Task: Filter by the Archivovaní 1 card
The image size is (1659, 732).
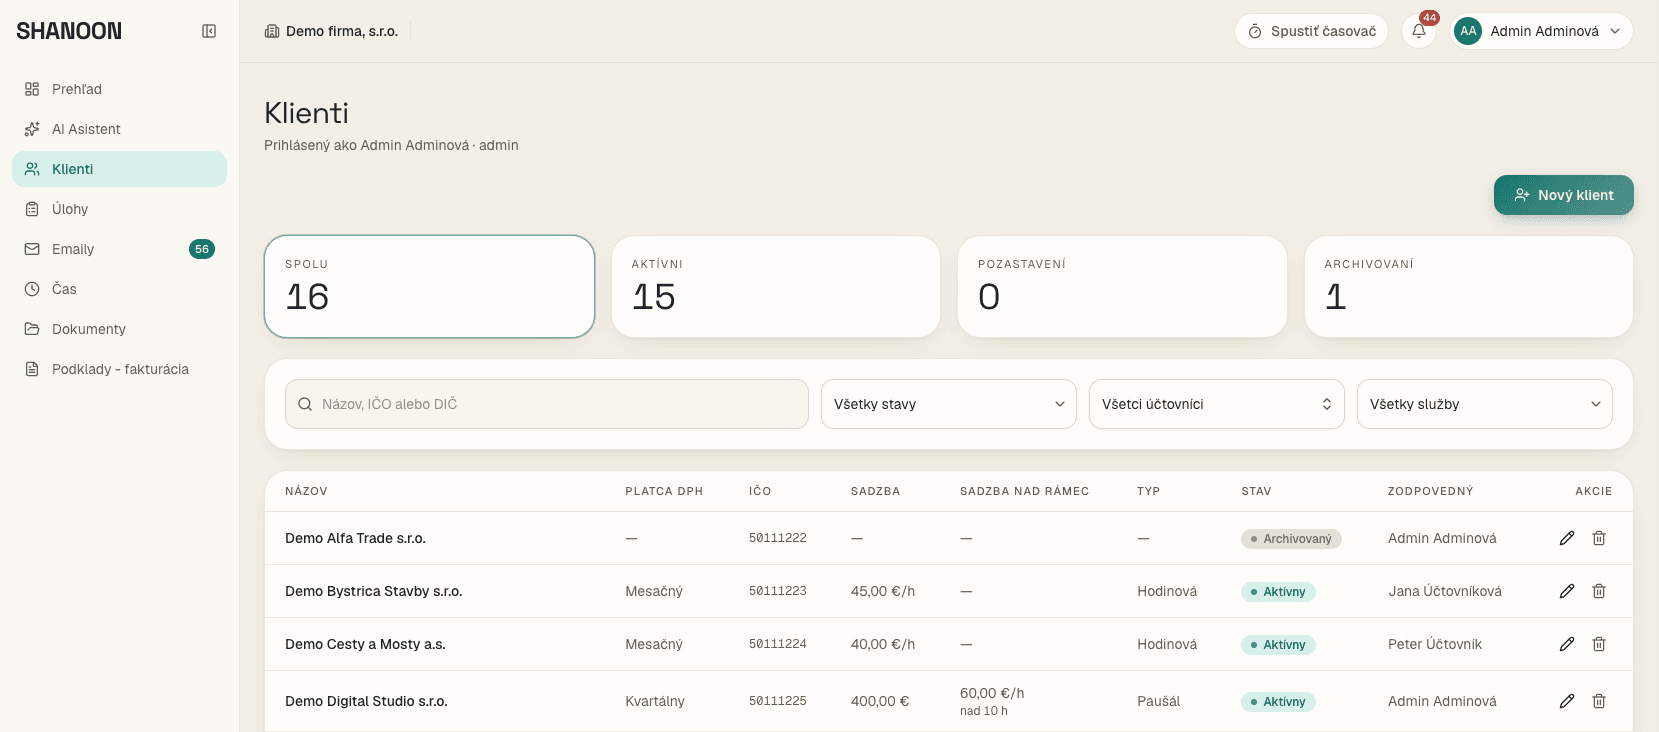Action: pos(1469,287)
